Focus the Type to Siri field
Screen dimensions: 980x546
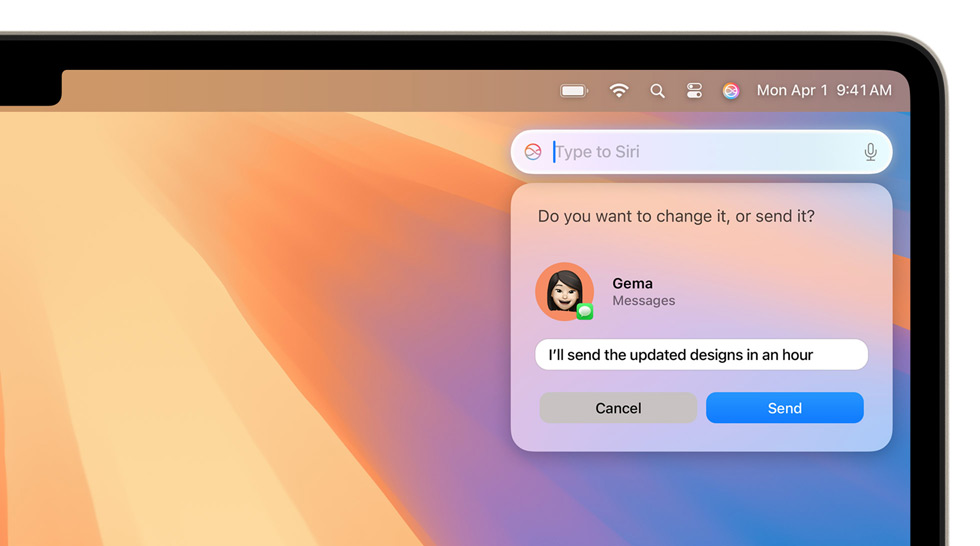[x=700, y=152]
